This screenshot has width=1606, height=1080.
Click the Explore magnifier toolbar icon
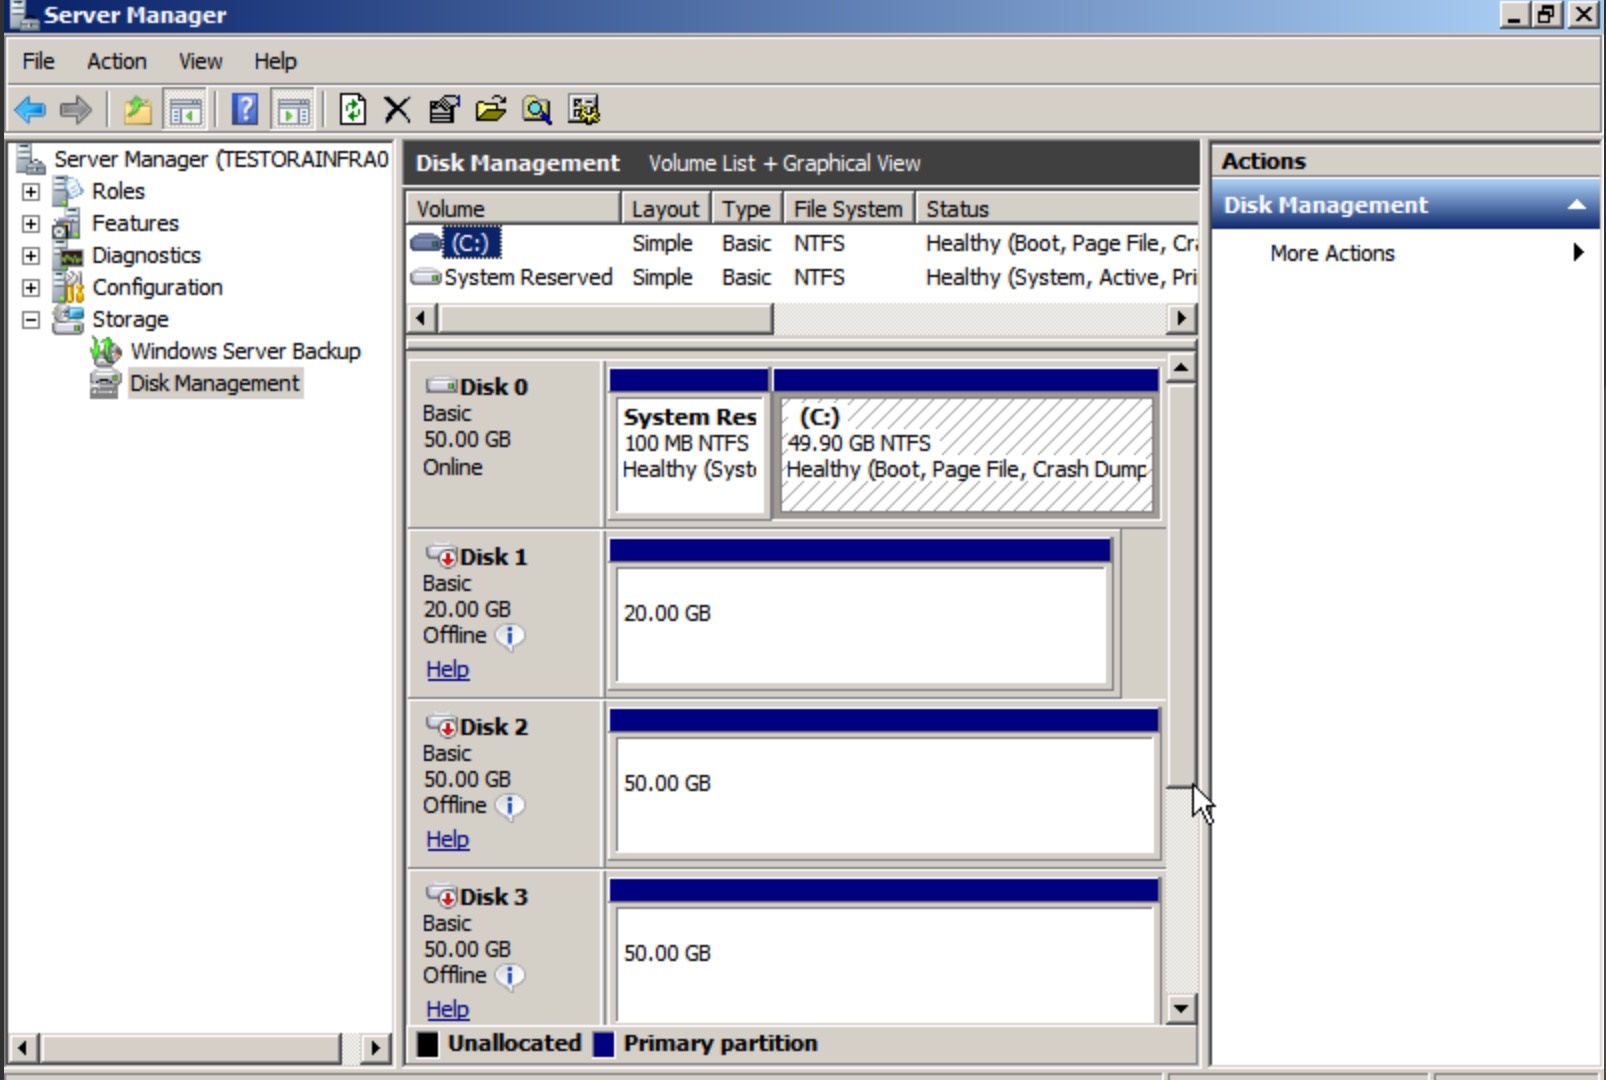point(537,109)
